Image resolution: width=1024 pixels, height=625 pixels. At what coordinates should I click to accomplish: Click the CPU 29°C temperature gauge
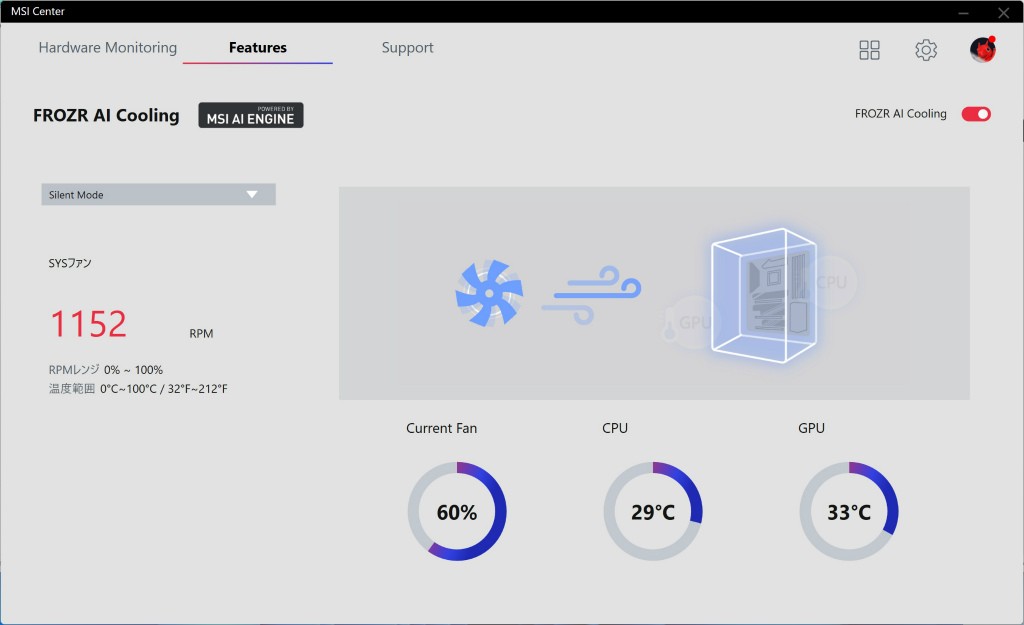(x=653, y=511)
